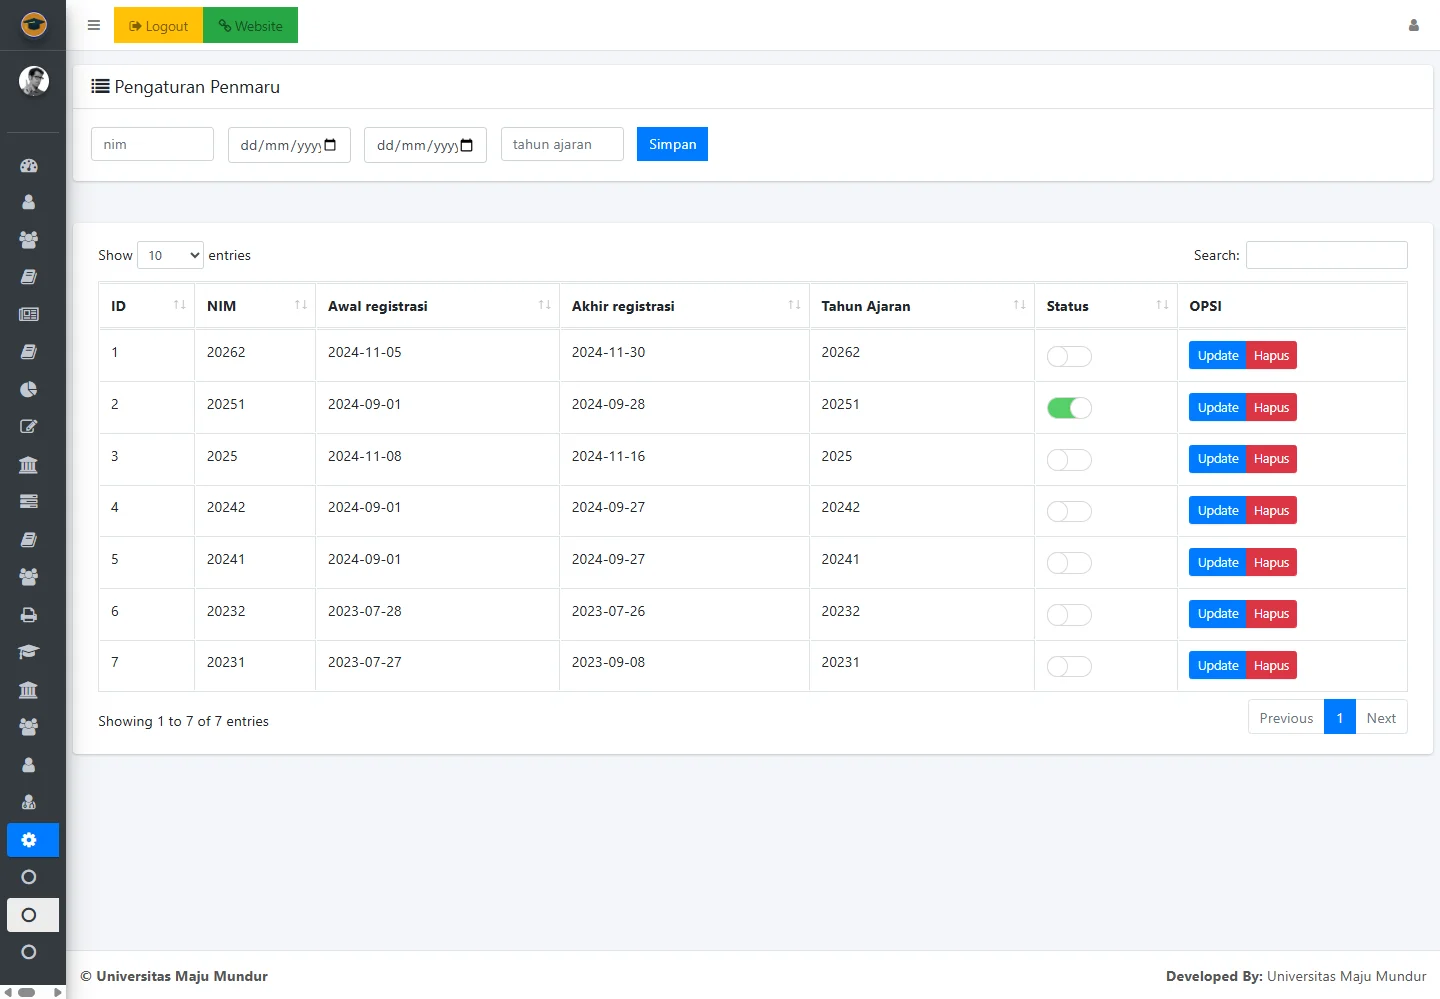The image size is (1440, 999).
Task: Click the newspaper icon in sidebar
Action: click(29, 314)
